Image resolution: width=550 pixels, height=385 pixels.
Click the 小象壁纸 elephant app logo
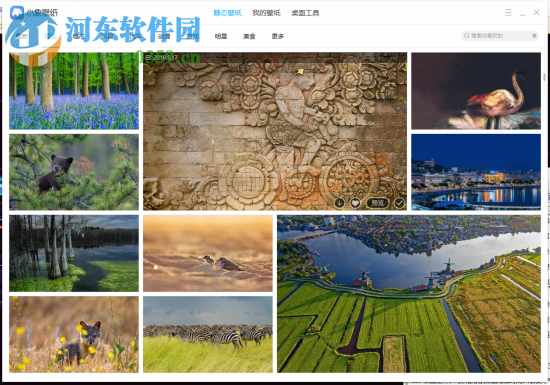tap(17, 13)
